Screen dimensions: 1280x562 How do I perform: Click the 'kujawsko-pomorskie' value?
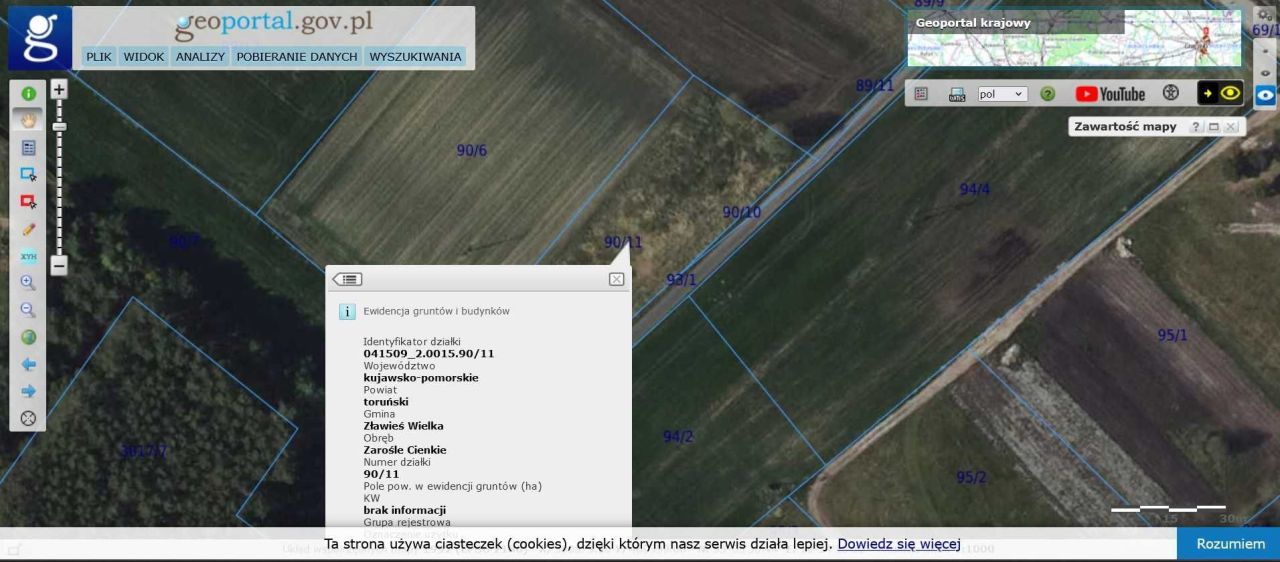(x=420, y=378)
